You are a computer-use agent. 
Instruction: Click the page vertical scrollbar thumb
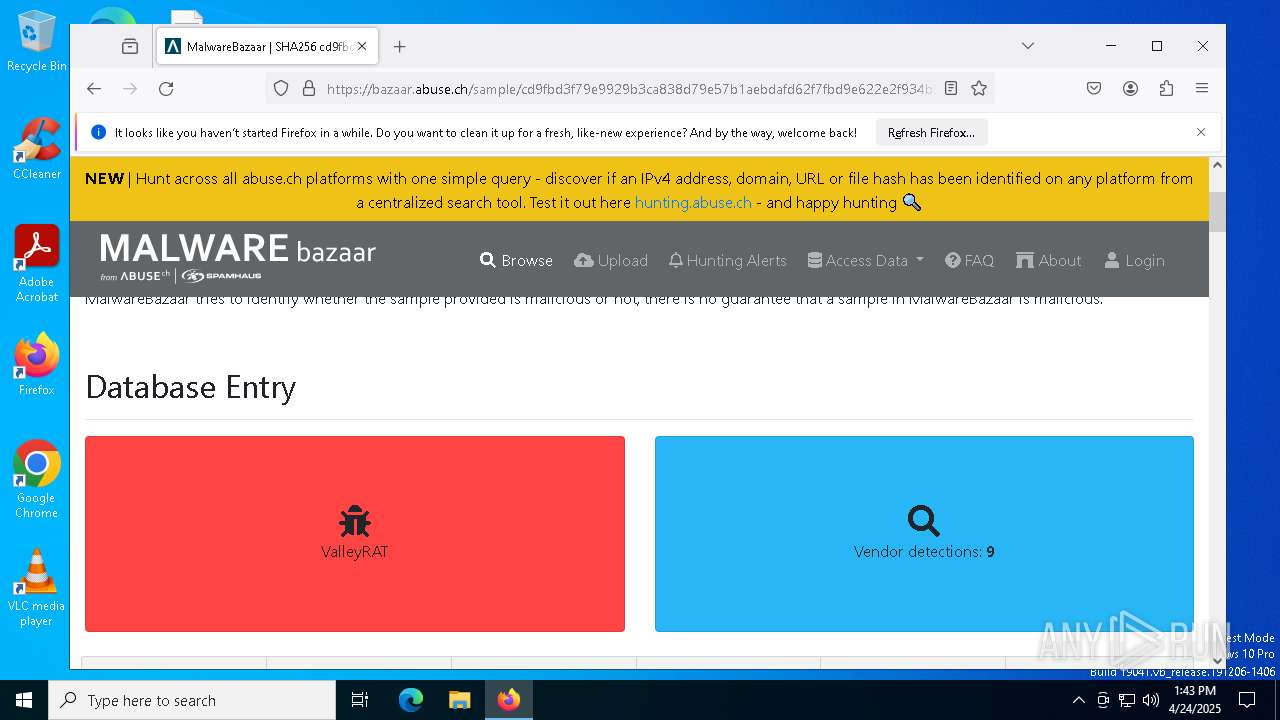[x=1217, y=212]
